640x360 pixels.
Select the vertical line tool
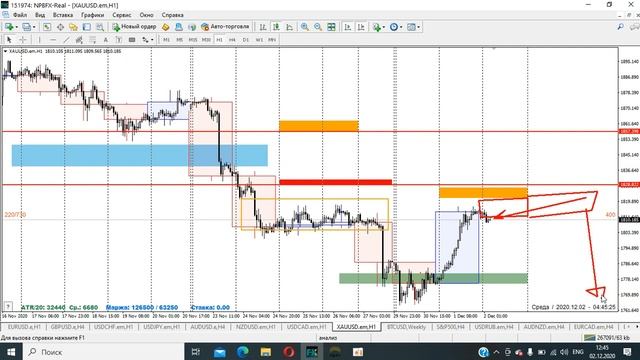point(40,40)
